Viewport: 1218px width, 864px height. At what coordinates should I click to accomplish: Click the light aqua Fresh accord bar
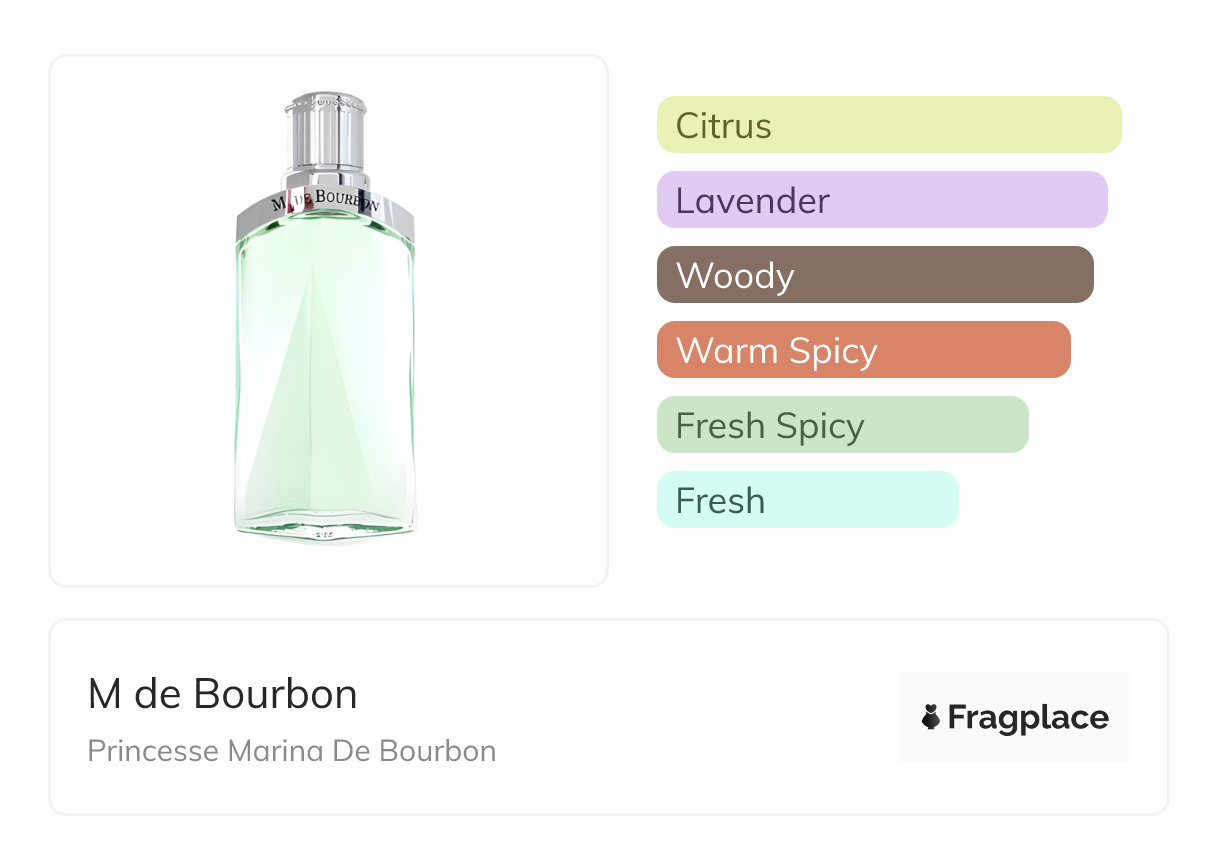[807, 500]
